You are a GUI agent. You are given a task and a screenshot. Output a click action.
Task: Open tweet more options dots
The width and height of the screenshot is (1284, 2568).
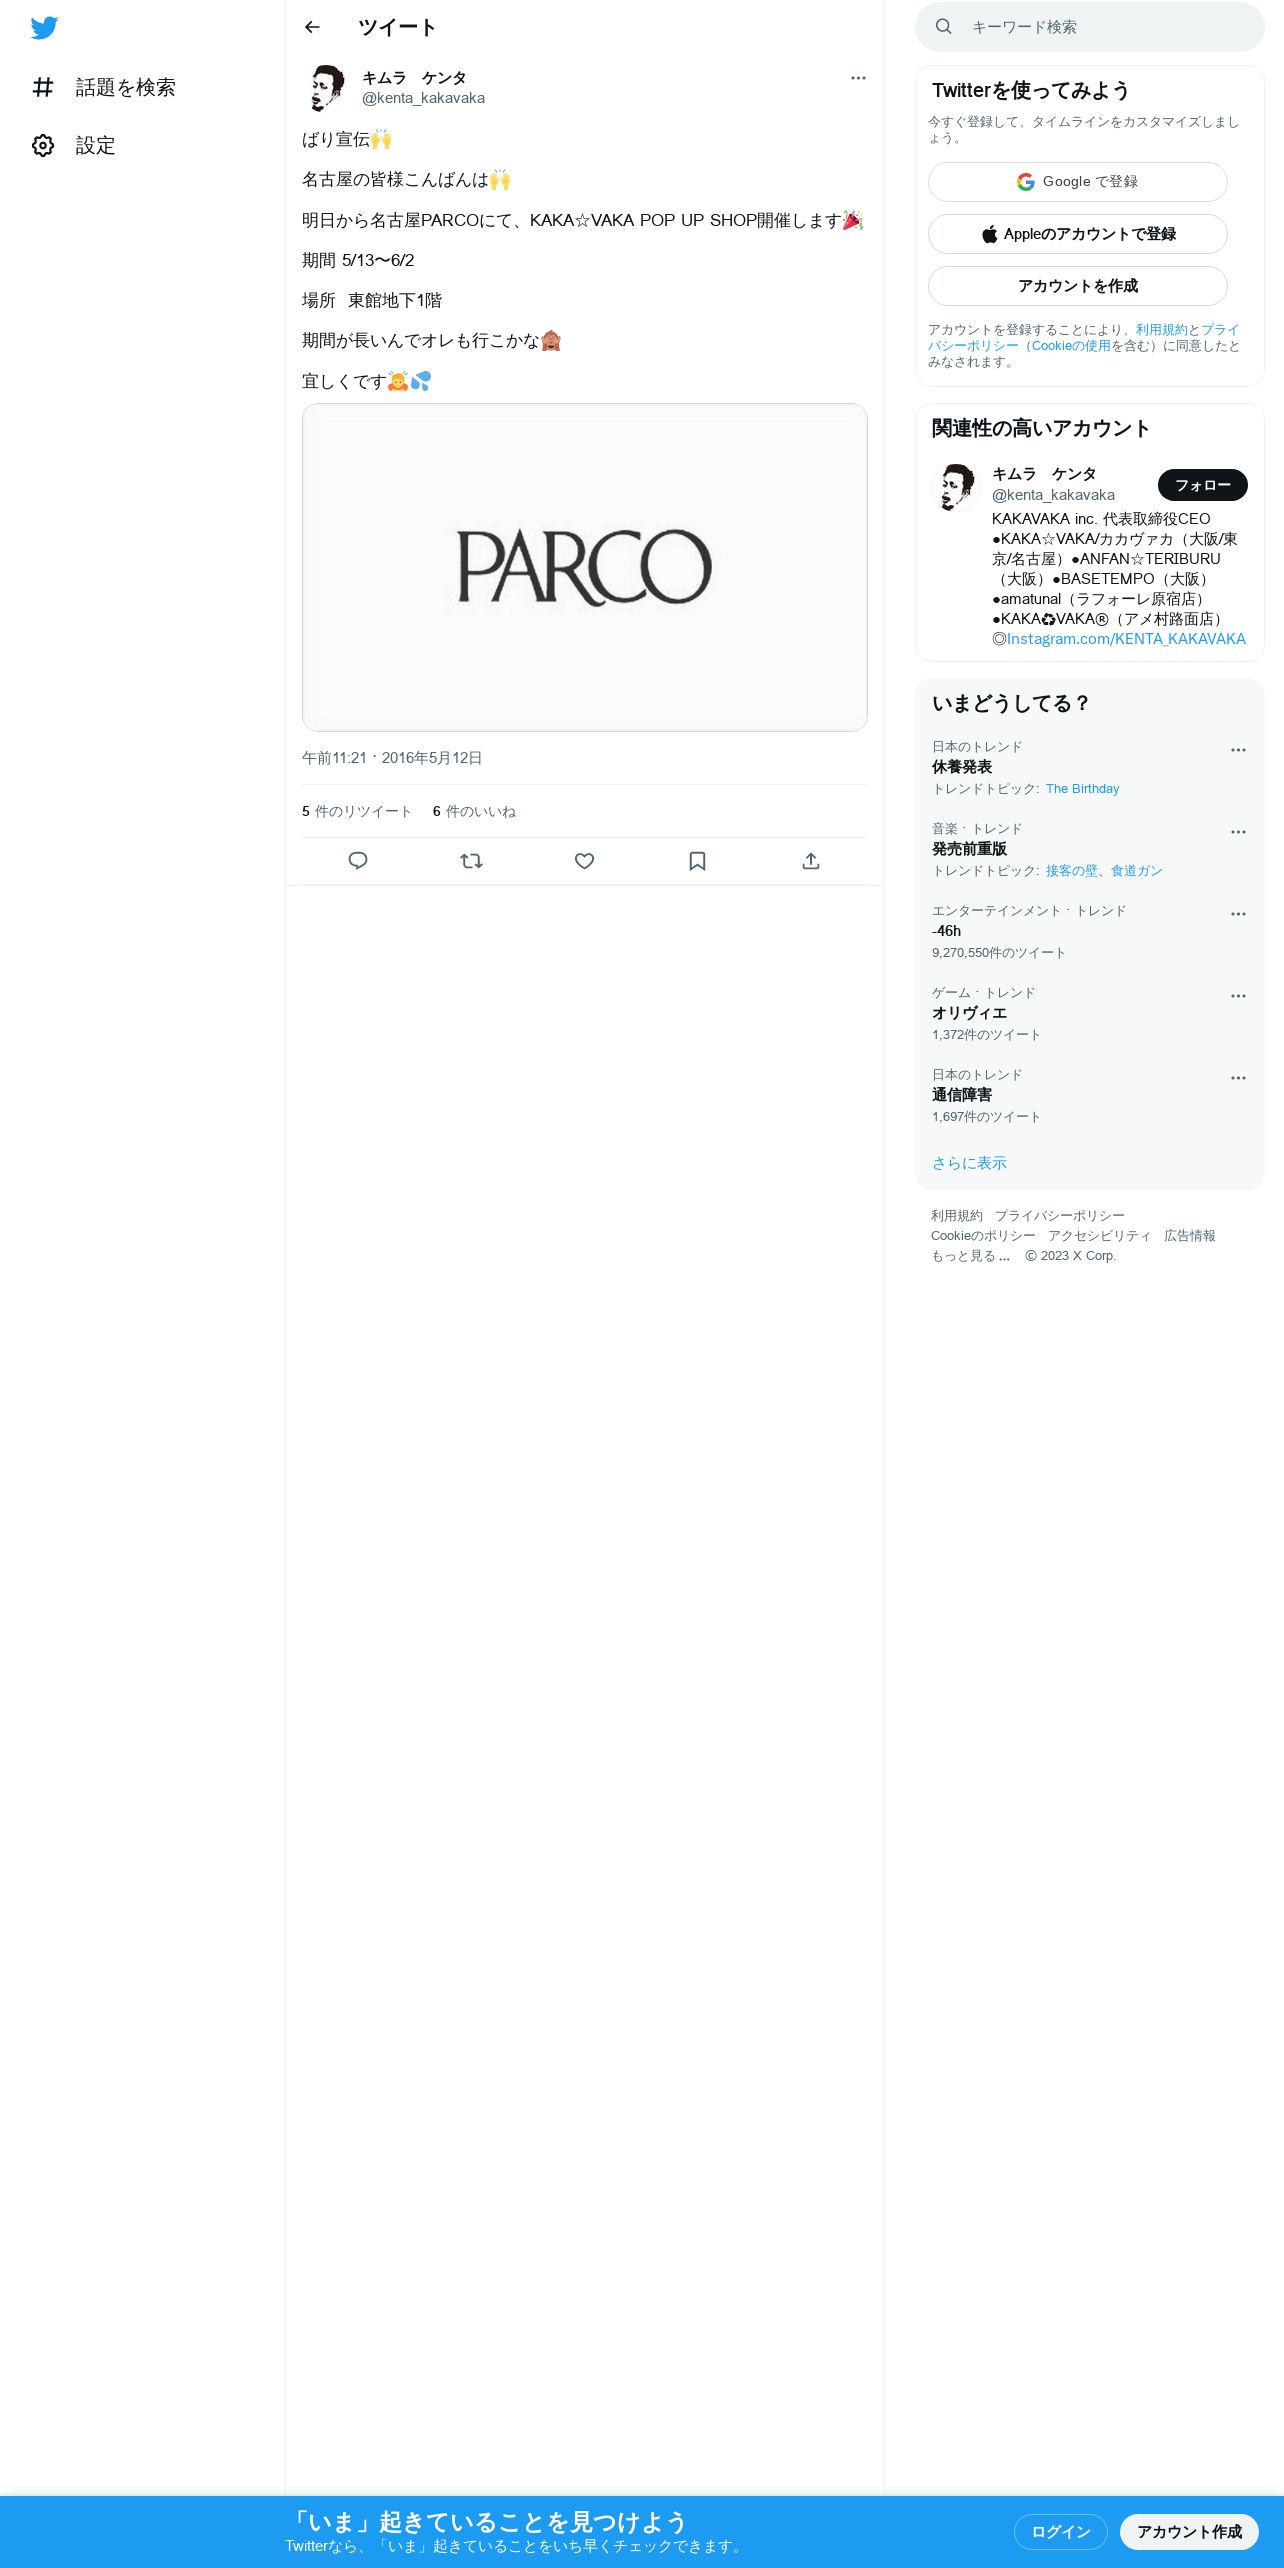[858, 78]
